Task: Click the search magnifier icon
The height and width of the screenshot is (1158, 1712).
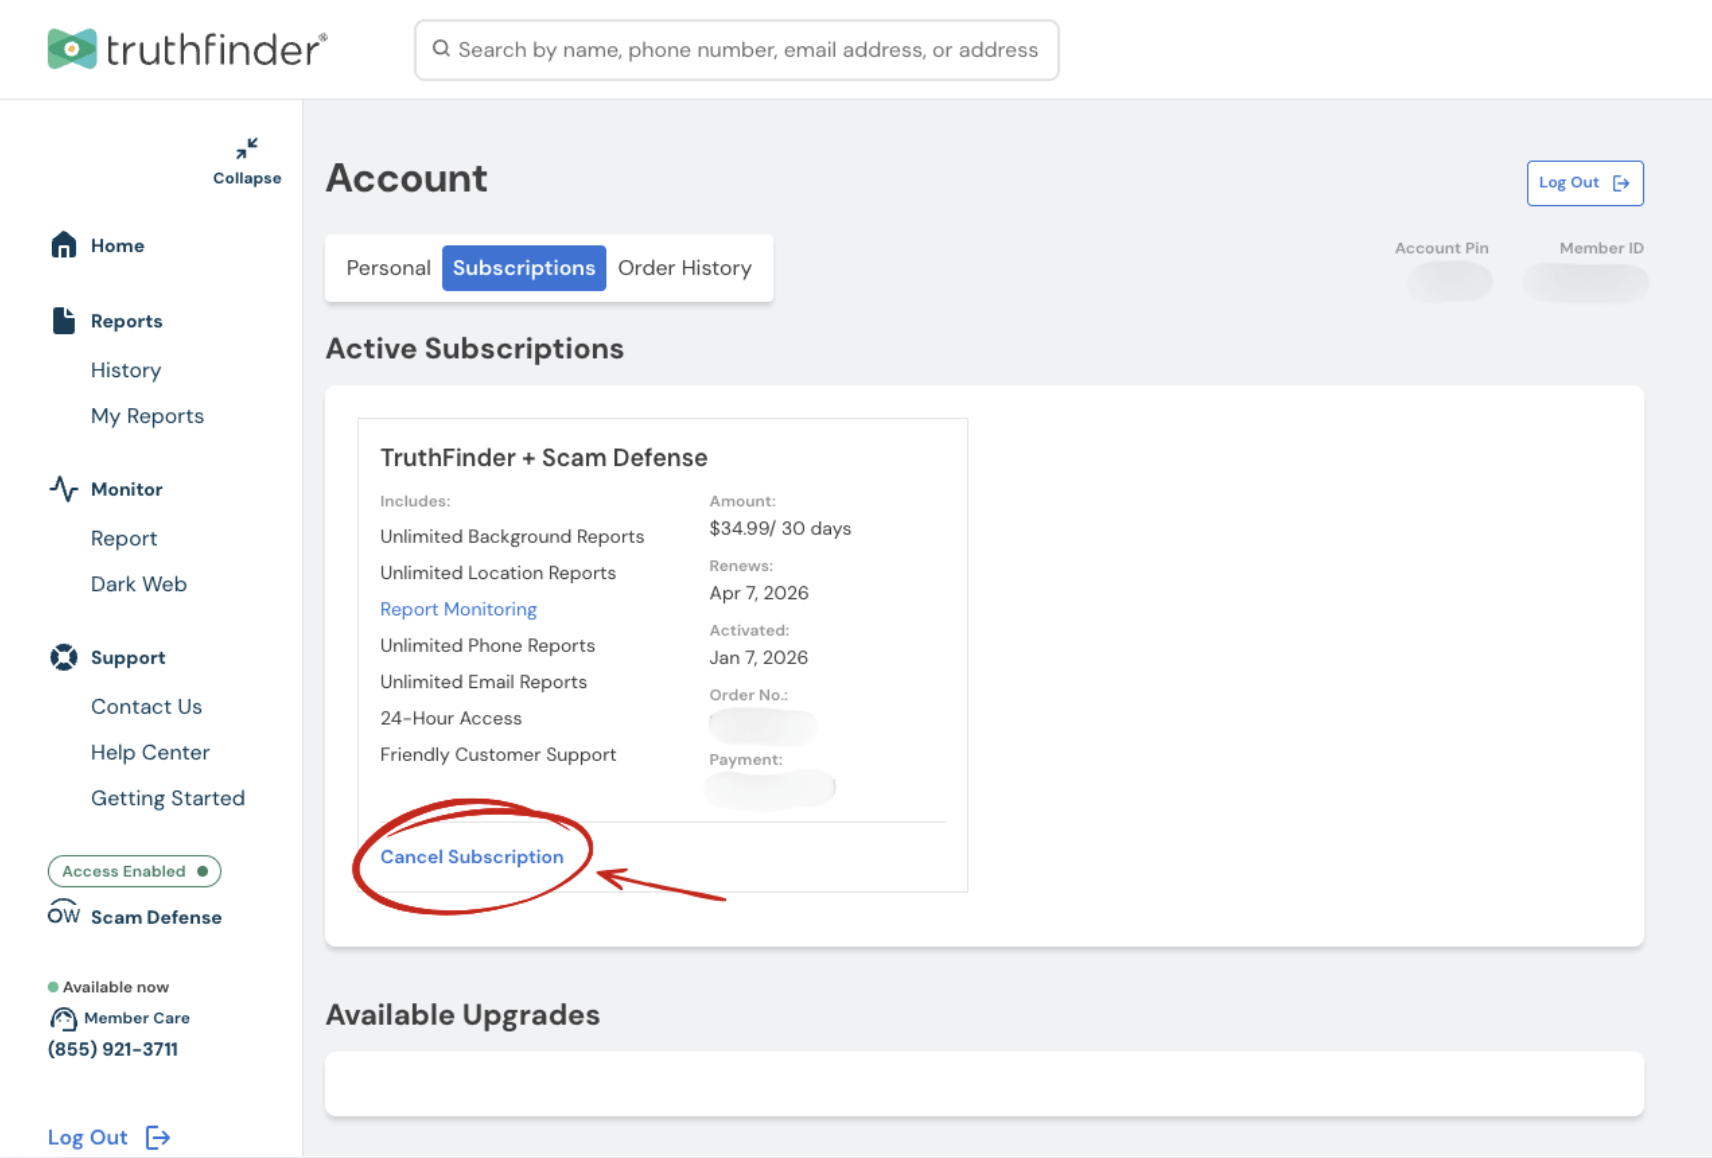Action: (x=441, y=49)
